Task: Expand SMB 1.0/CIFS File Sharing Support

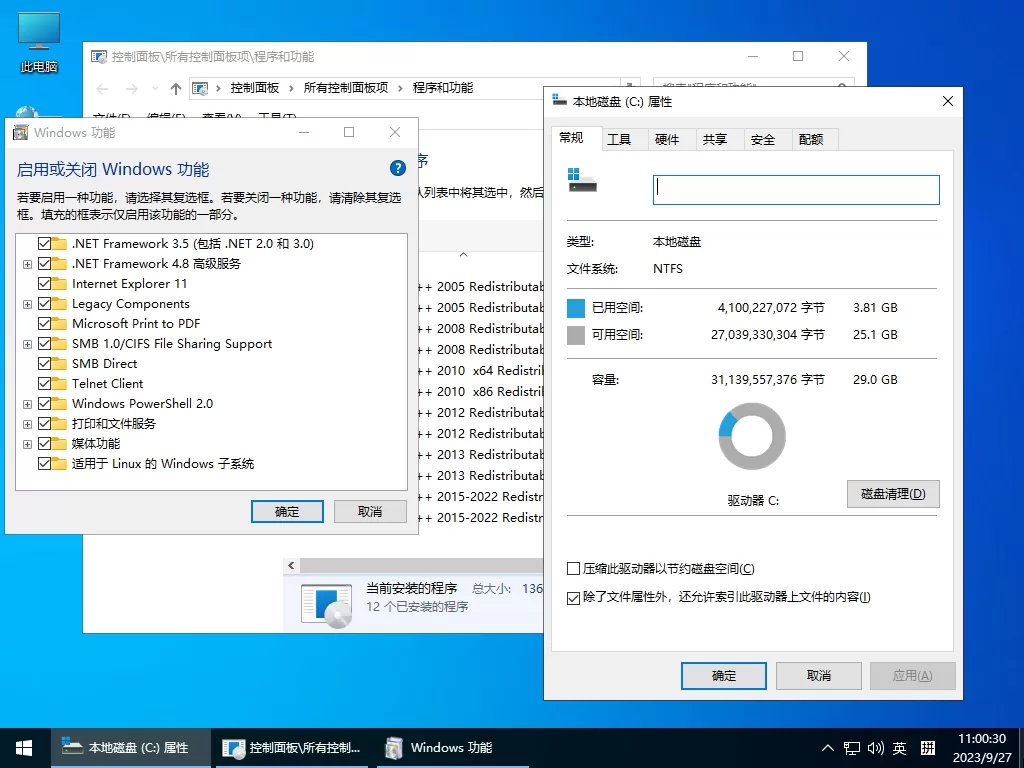Action: click(27, 343)
